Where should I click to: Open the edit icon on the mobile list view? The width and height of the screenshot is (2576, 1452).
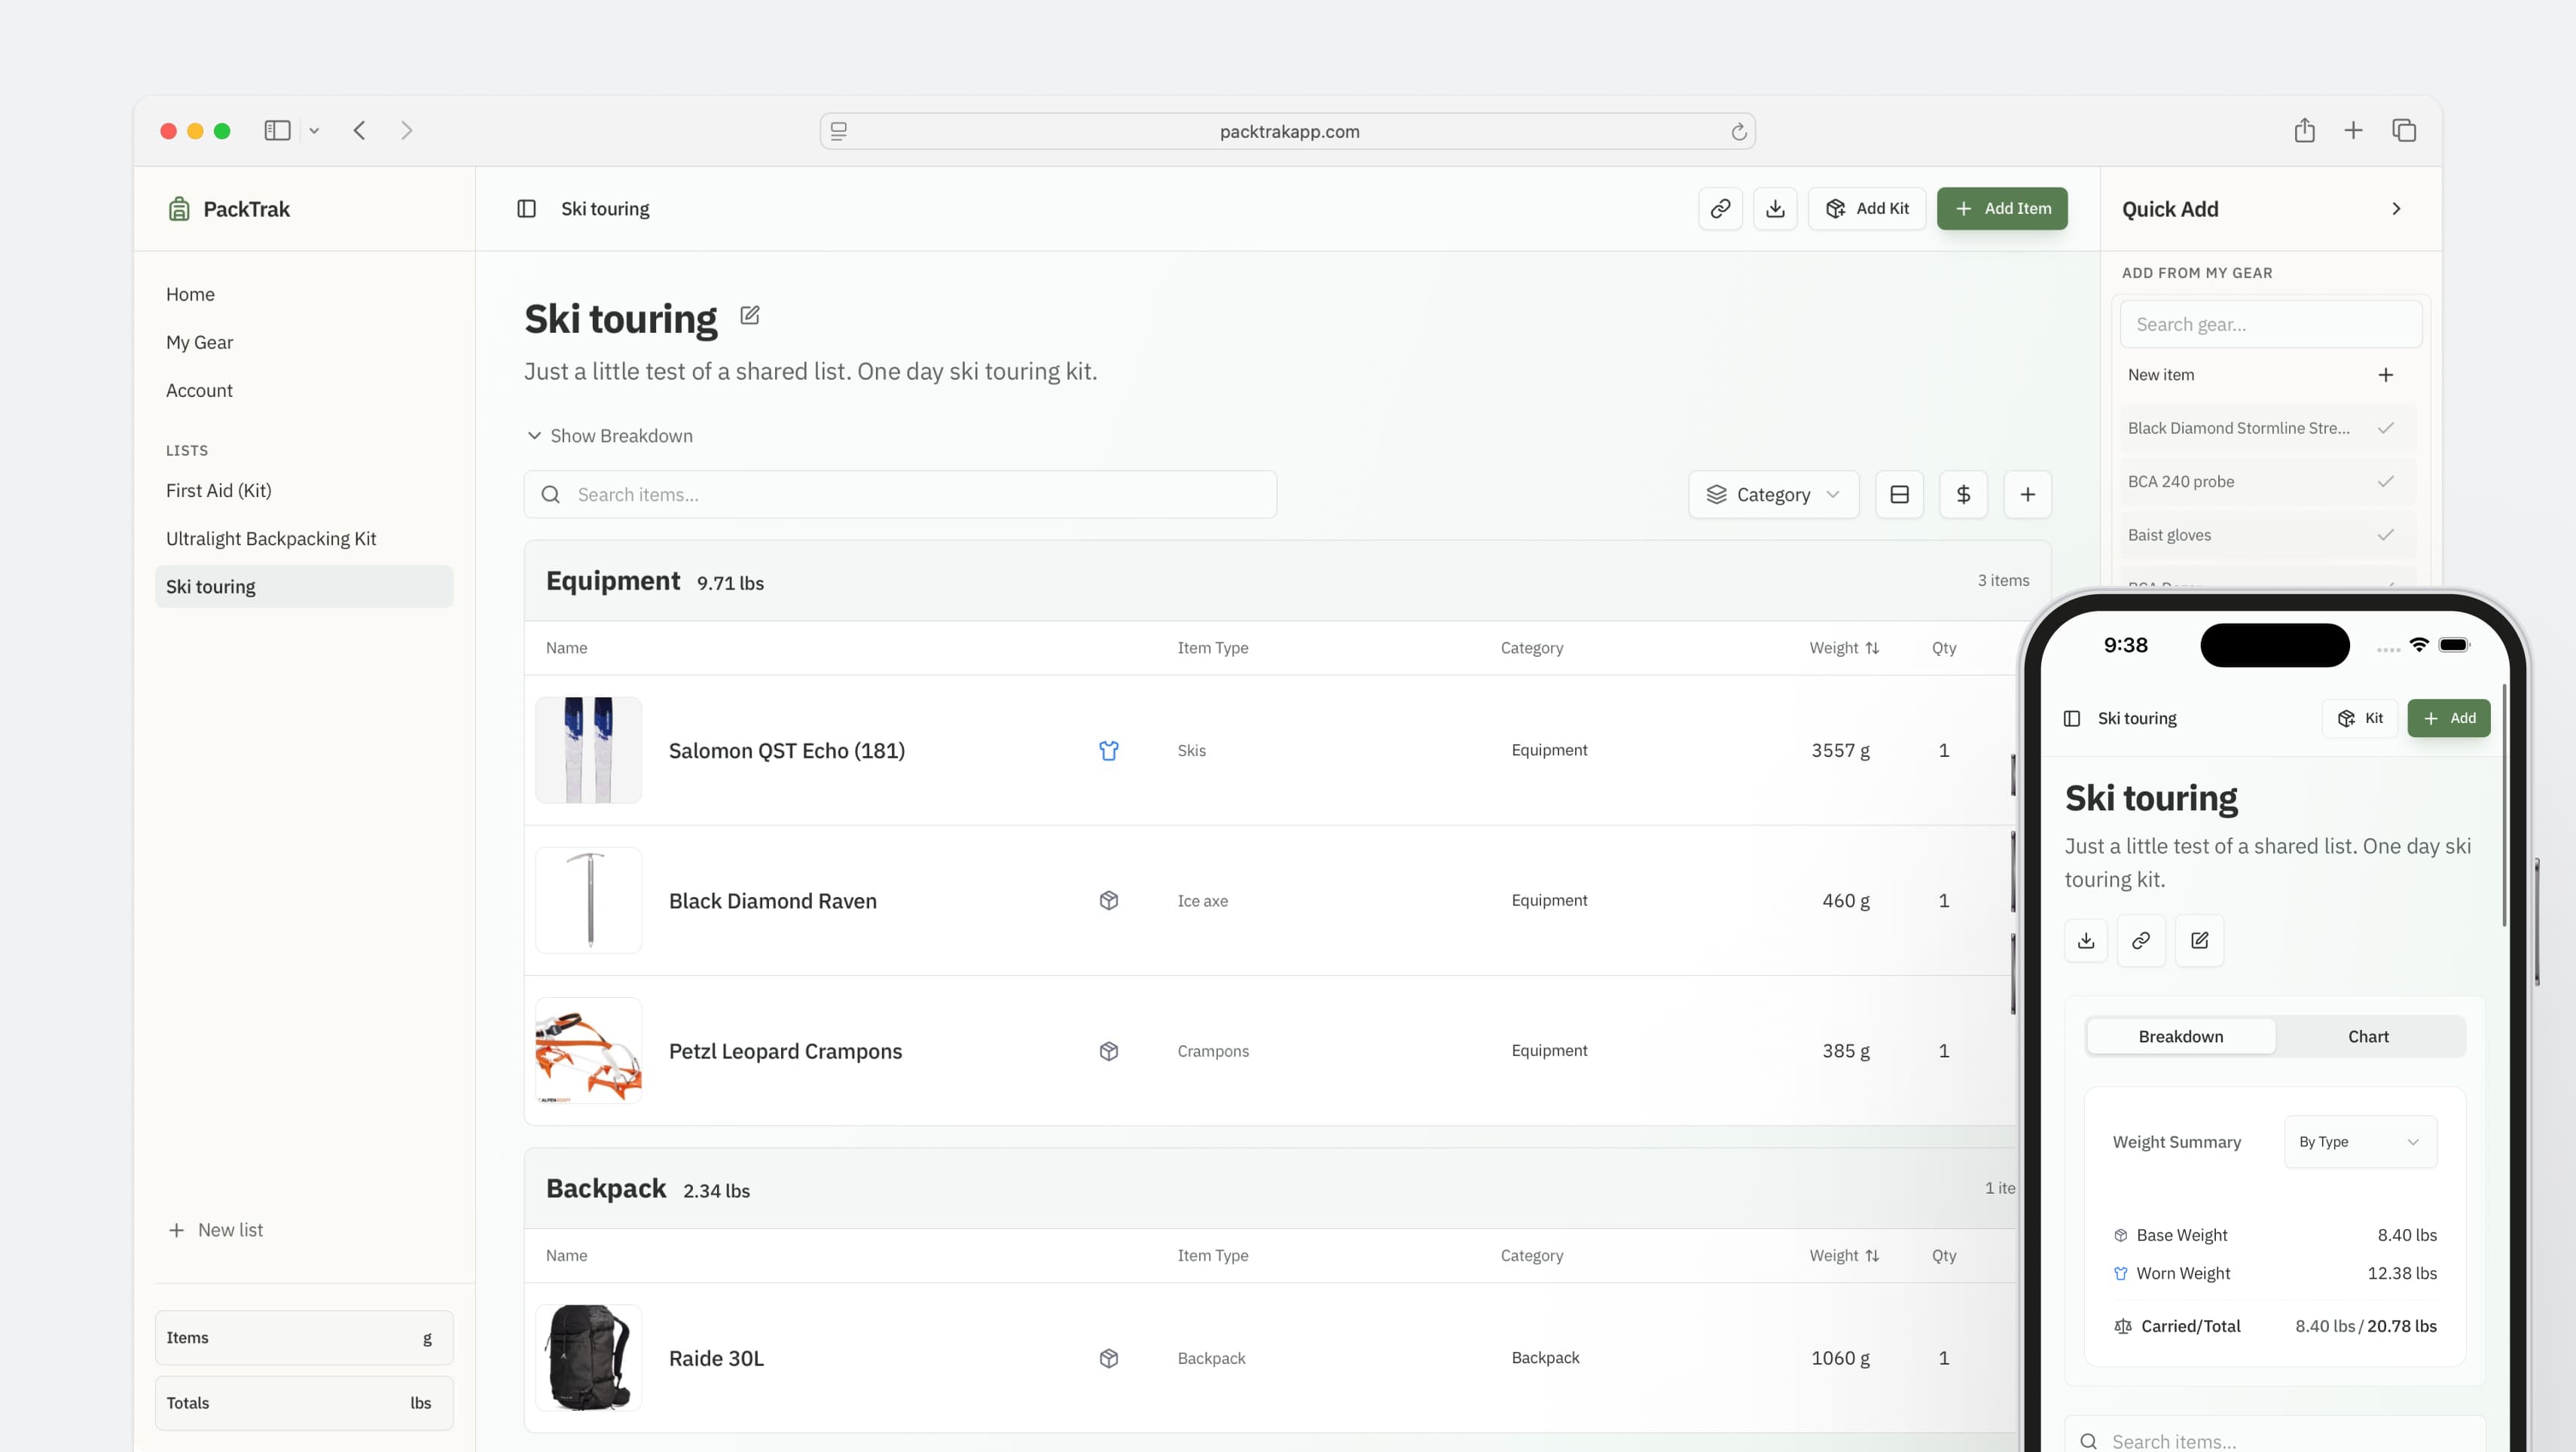click(2199, 941)
